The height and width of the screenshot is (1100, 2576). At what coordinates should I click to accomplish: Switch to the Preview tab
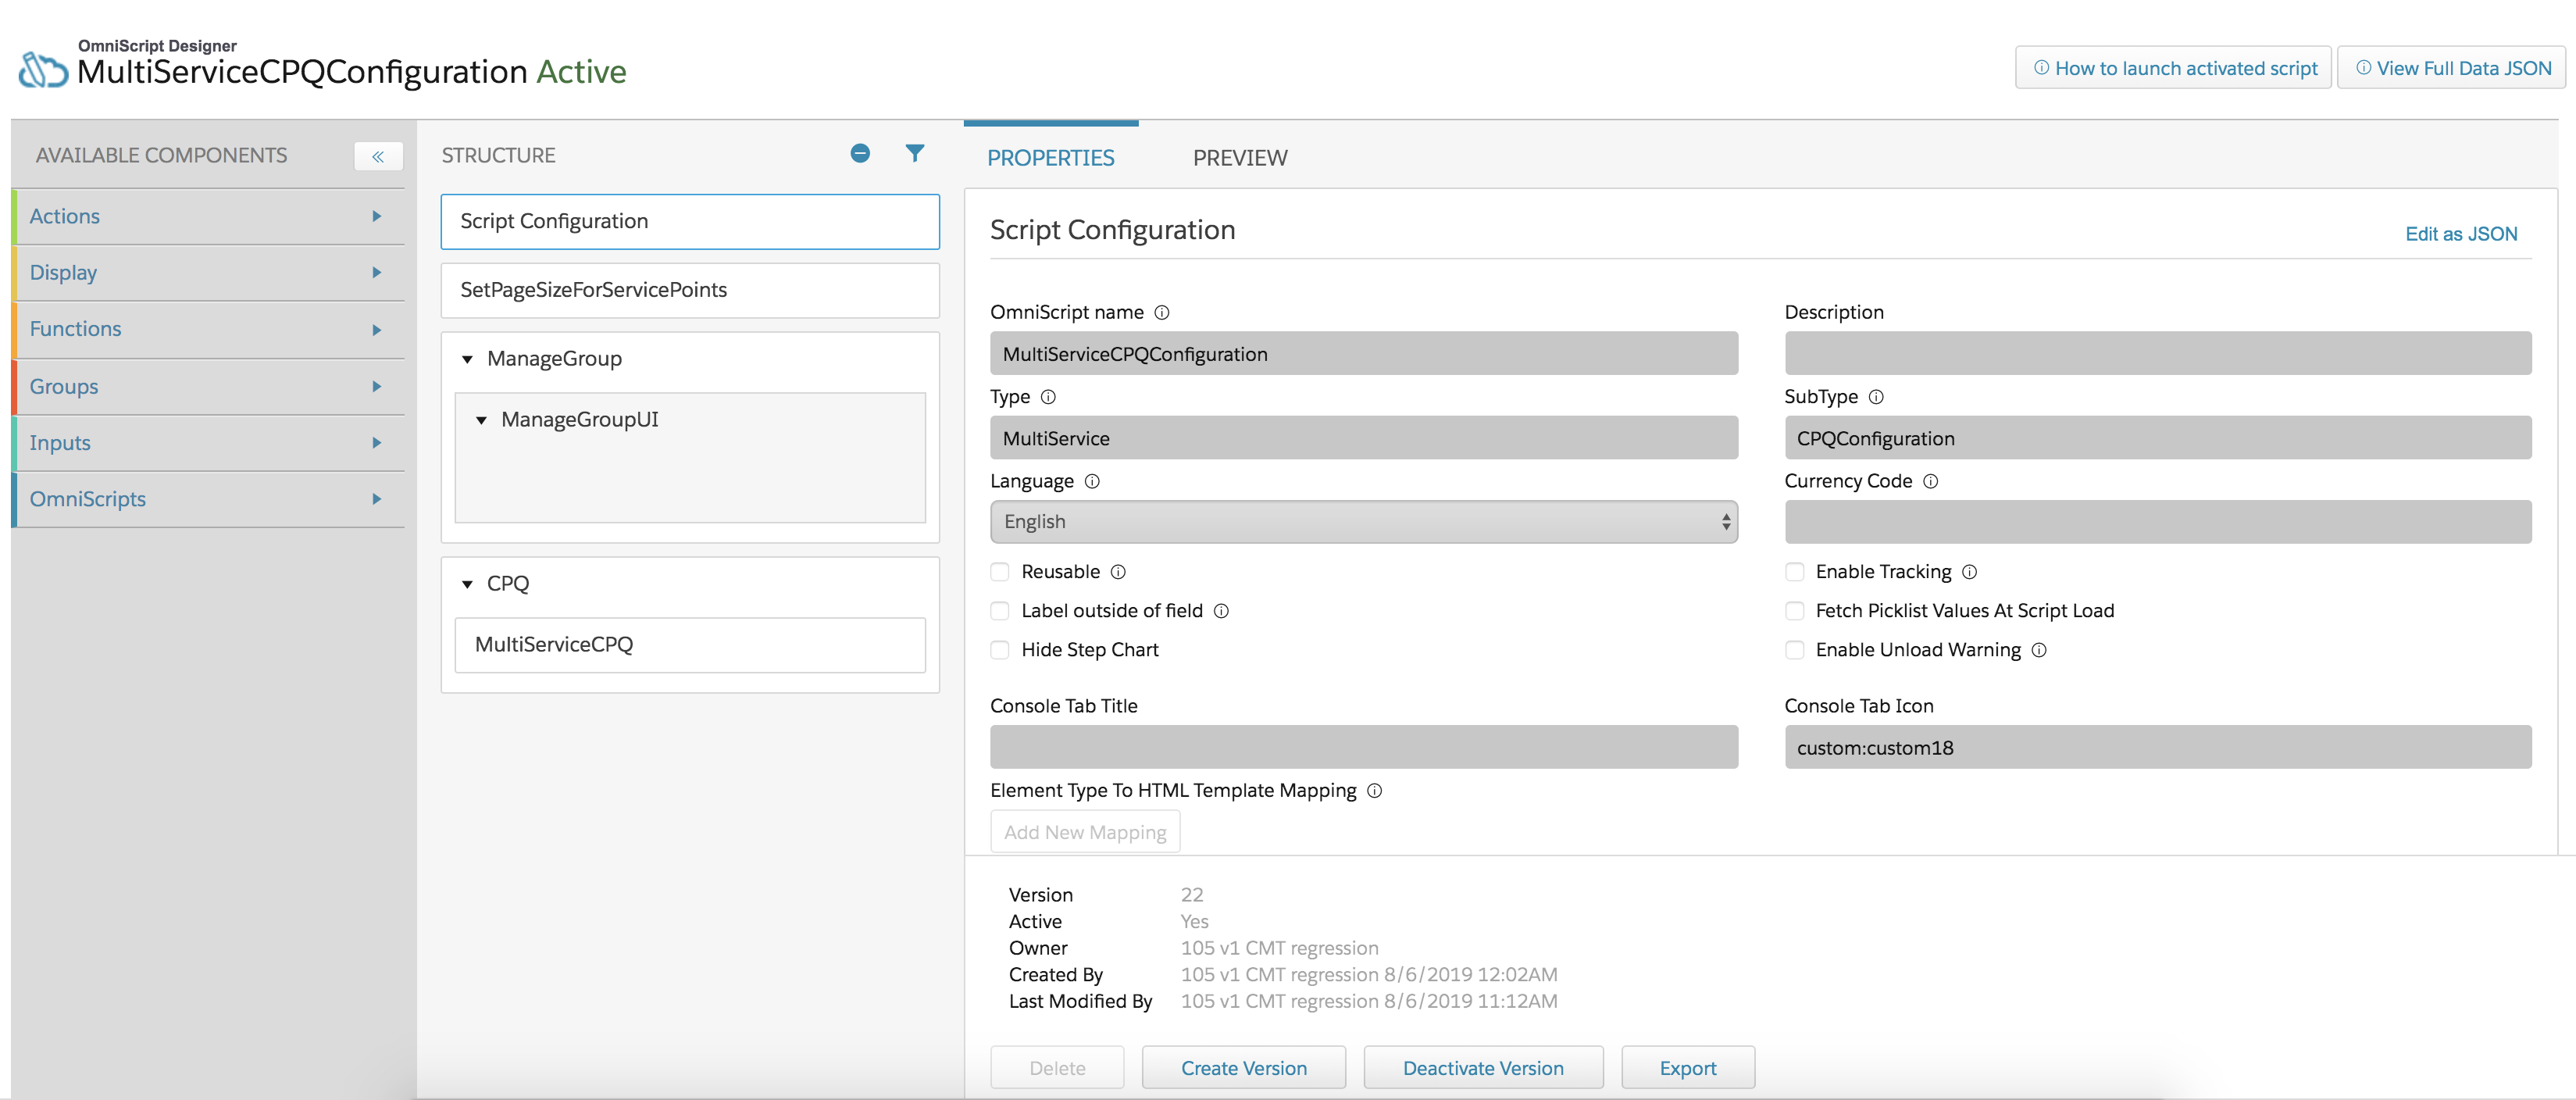1240,158
